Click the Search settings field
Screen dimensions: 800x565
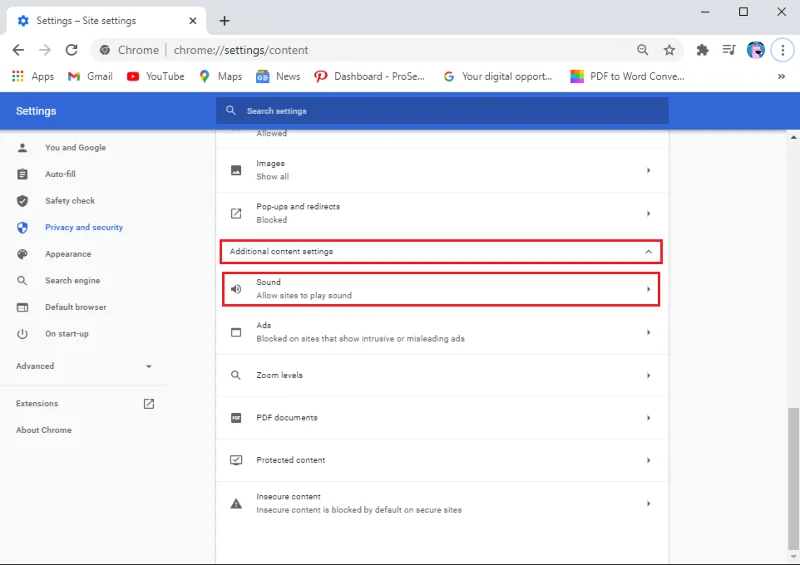pyautogui.click(x=442, y=111)
